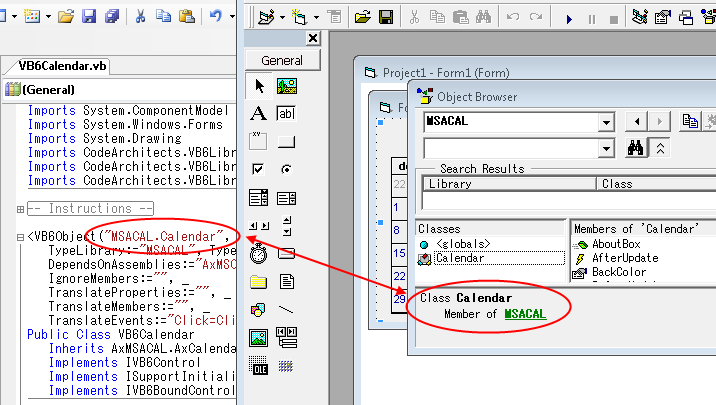This screenshot has height=405, width=716.
Task: Start the project with the Run button
Action: coord(569,19)
